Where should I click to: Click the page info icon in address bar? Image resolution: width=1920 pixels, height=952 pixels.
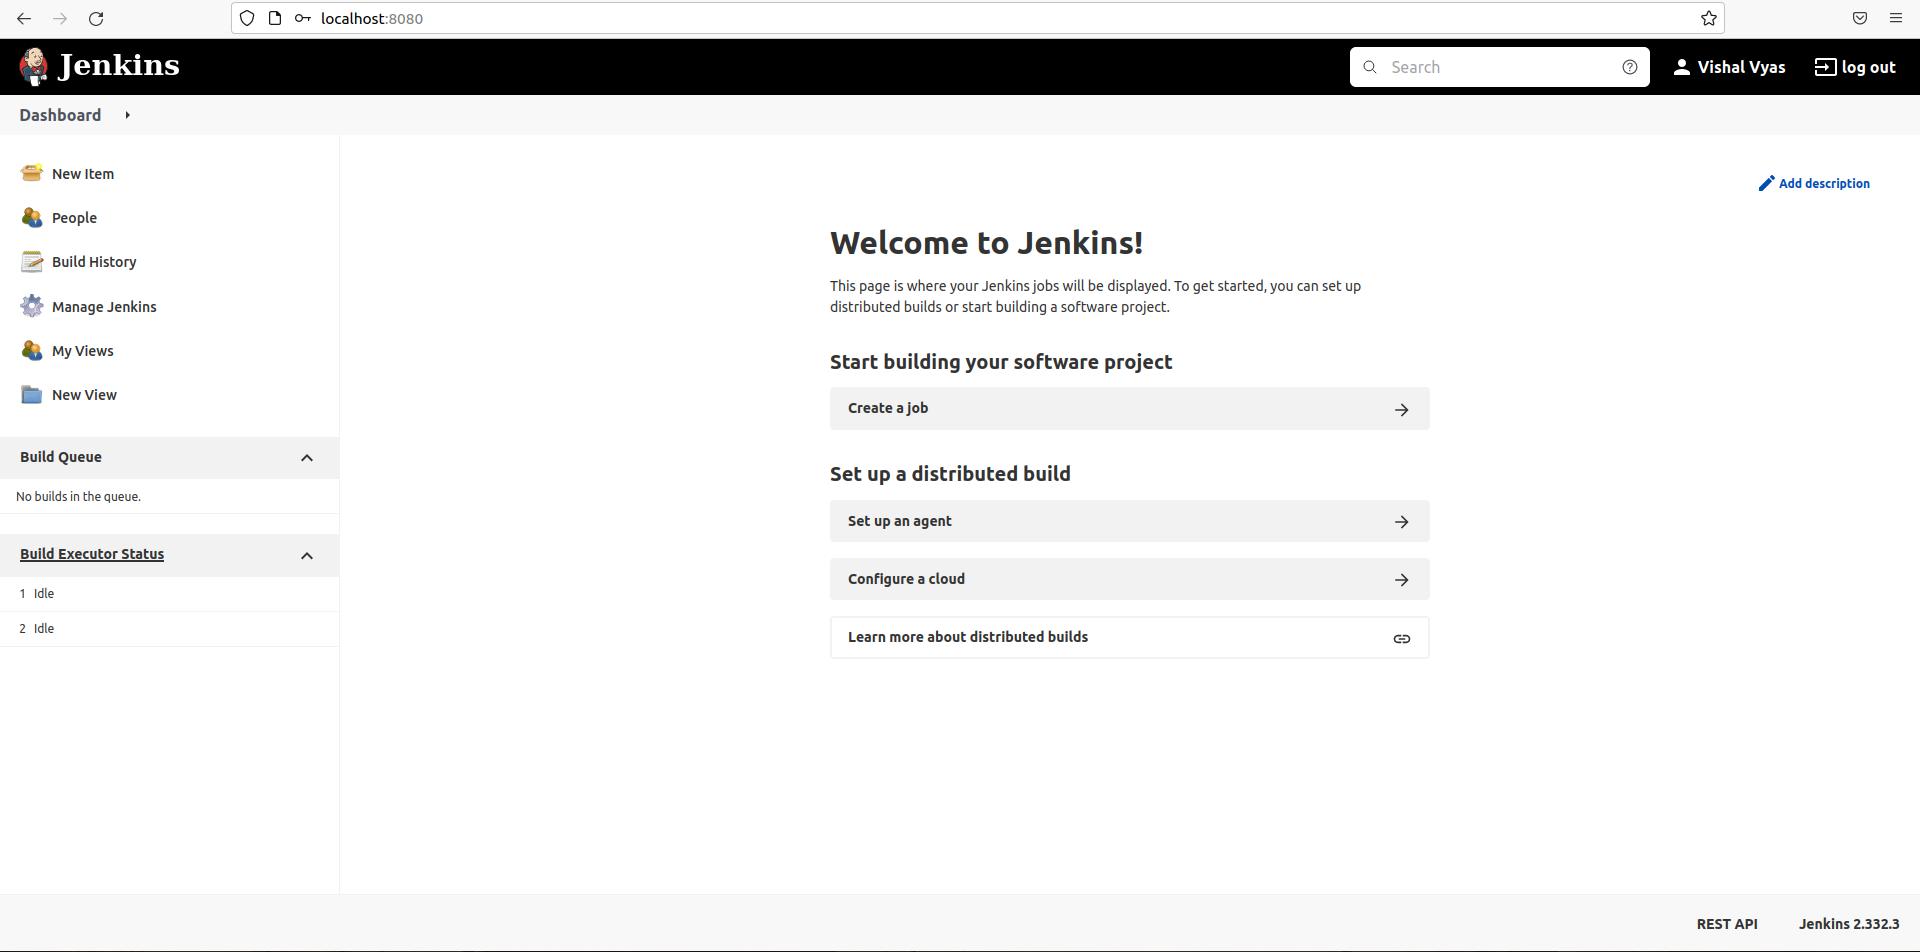[275, 18]
